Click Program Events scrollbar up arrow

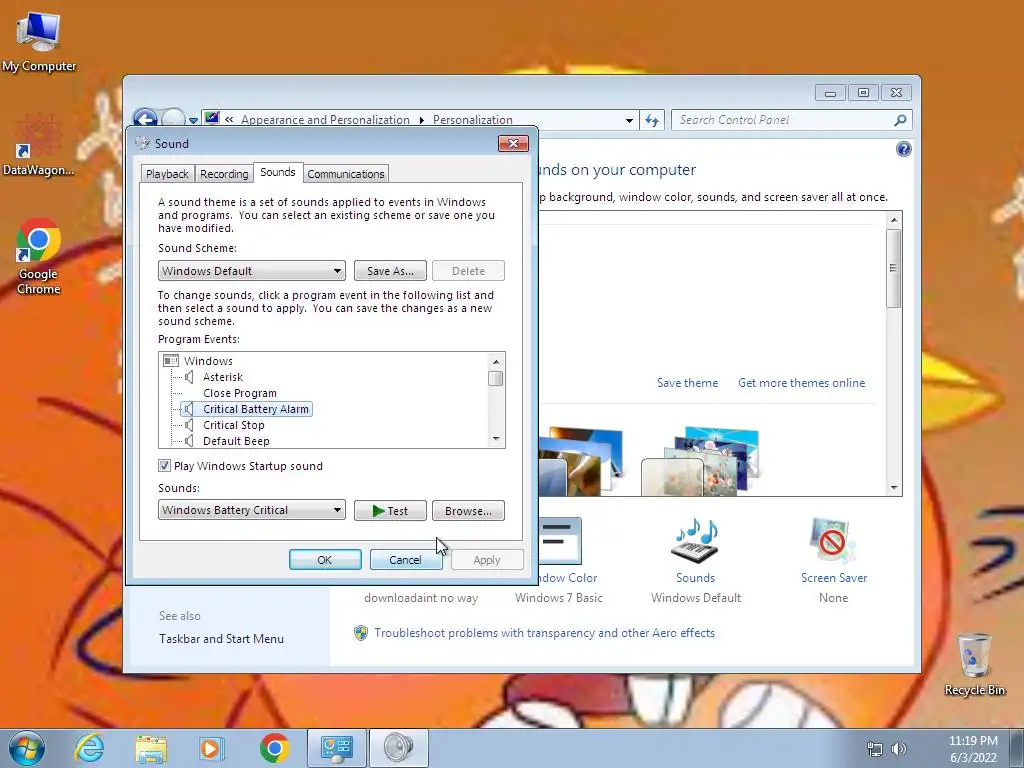pos(496,361)
